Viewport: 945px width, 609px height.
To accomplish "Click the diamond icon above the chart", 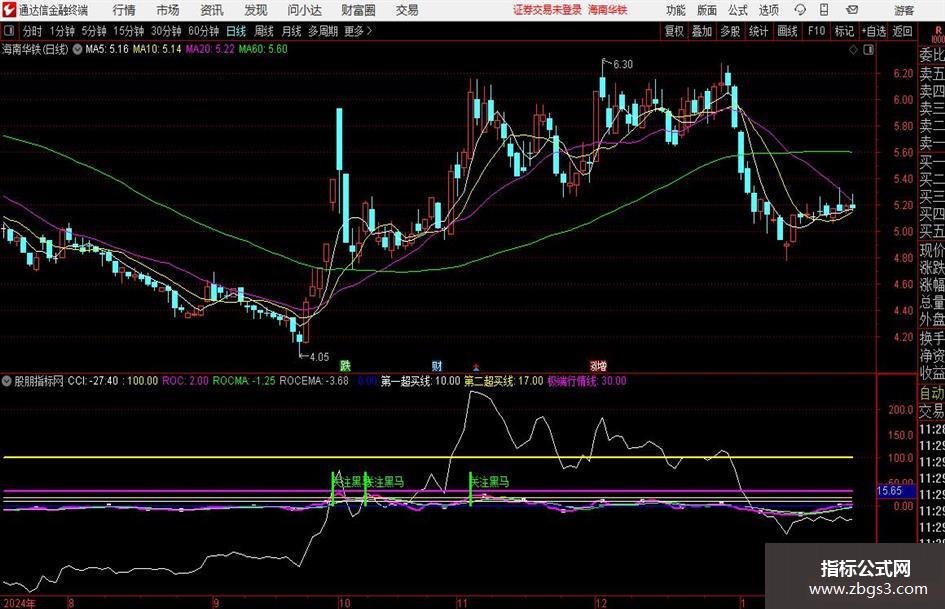I will (853, 49).
